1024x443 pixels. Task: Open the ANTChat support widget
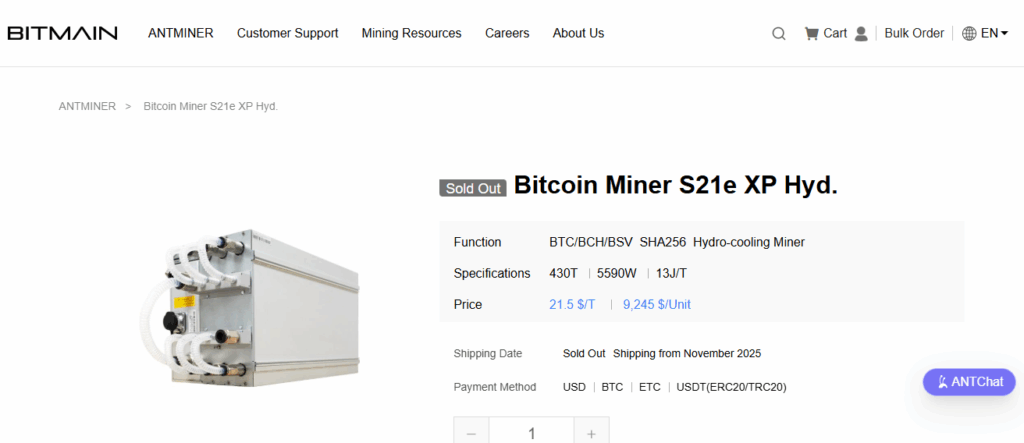969,382
